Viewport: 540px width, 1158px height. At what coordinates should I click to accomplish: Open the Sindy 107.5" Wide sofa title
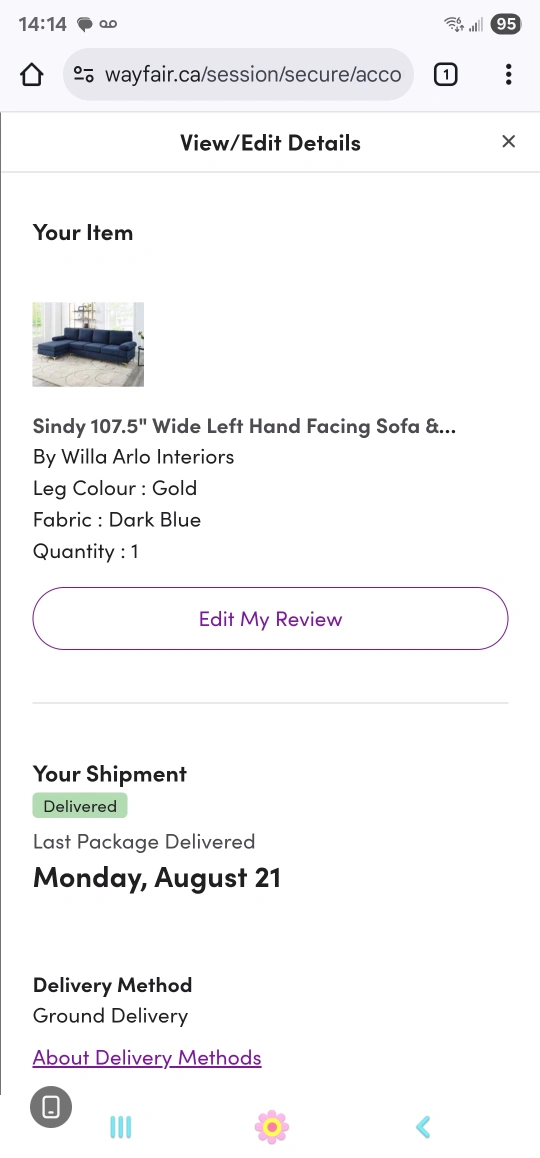(x=244, y=426)
